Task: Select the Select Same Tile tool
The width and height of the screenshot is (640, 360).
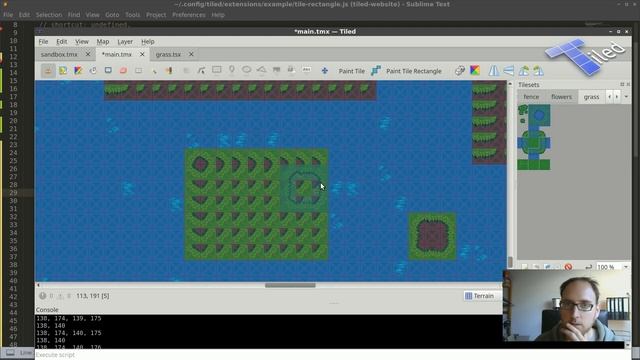Action: point(169,71)
